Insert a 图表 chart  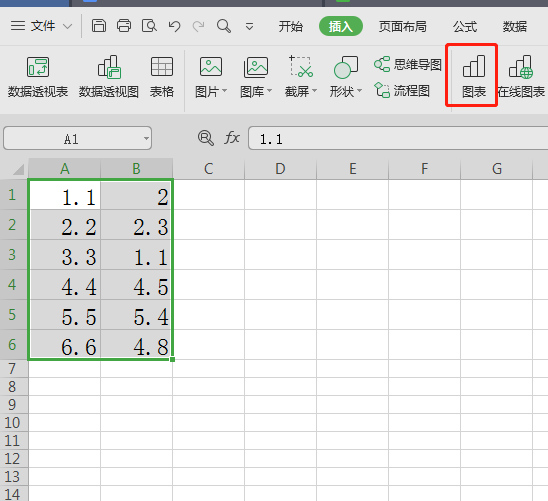(x=474, y=77)
